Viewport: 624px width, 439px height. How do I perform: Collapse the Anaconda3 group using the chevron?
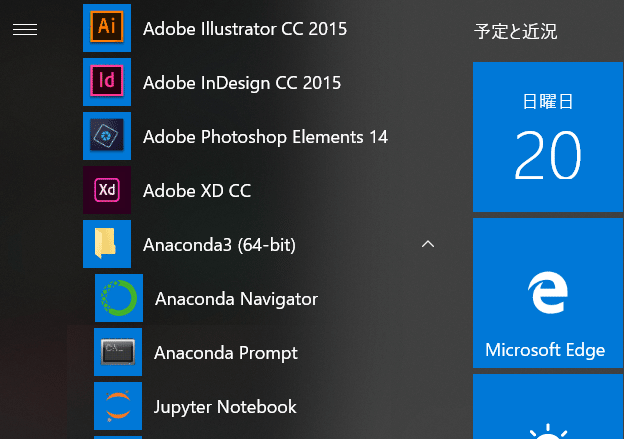click(x=428, y=244)
